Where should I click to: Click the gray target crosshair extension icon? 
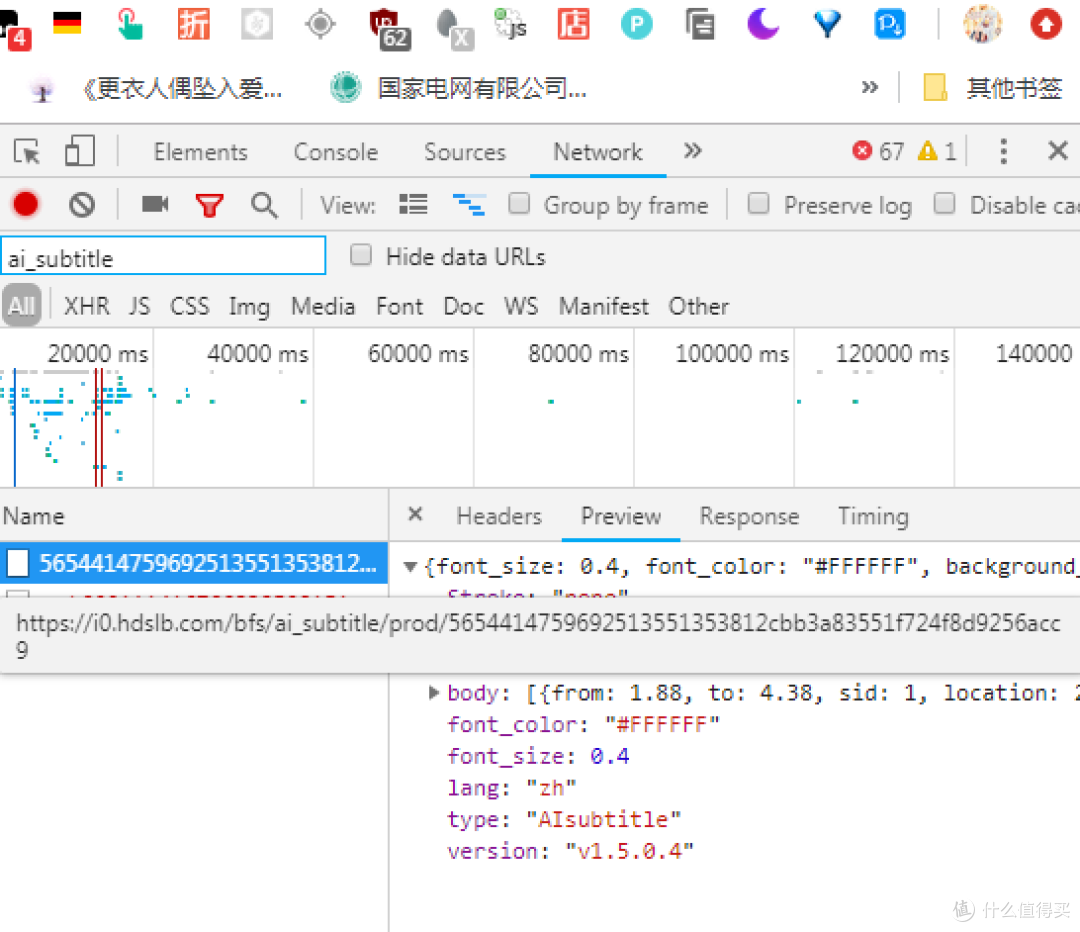click(x=320, y=24)
